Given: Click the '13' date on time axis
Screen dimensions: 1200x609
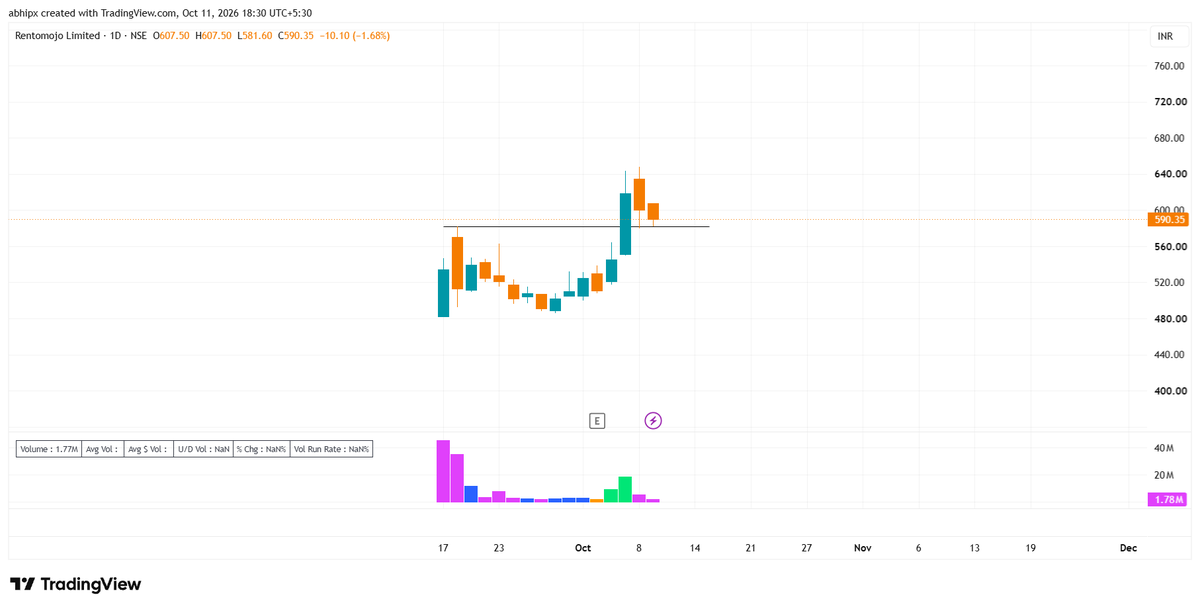Looking at the screenshot, I should click(x=975, y=548).
